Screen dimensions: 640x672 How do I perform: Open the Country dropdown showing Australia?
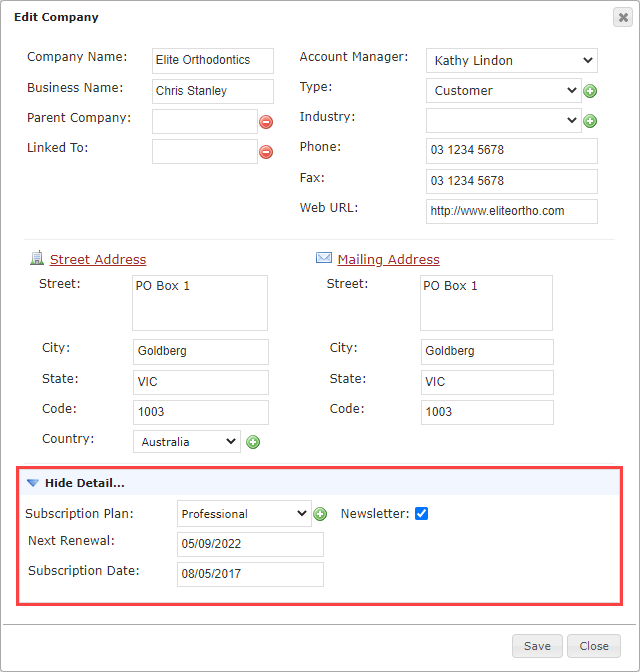pos(187,441)
